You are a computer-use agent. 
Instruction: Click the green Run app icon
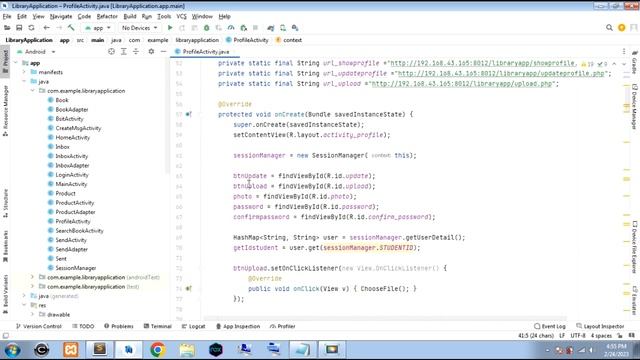pyautogui.click(x=170, y=28)
